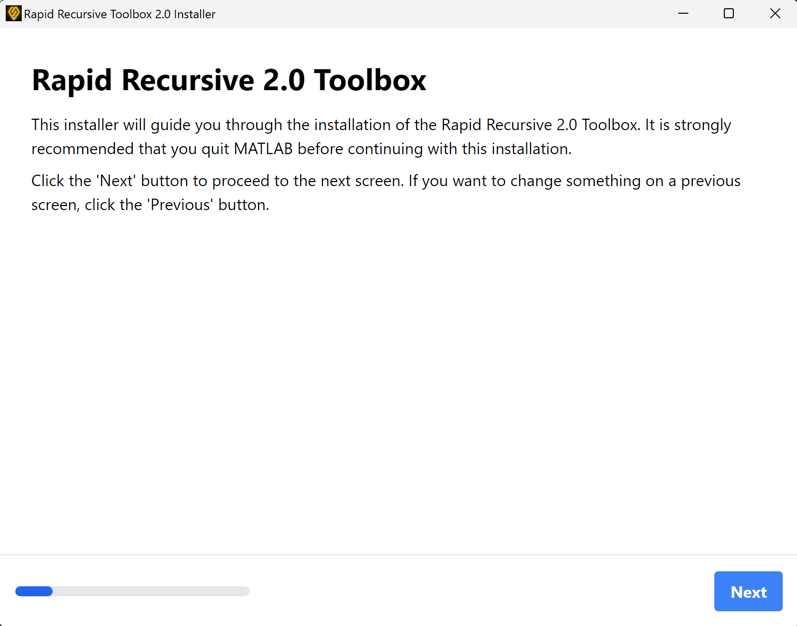Screen dimensions: 797x626
Task: Click the quoted 'Previous' word in instructions
Action: coord(180,205)
